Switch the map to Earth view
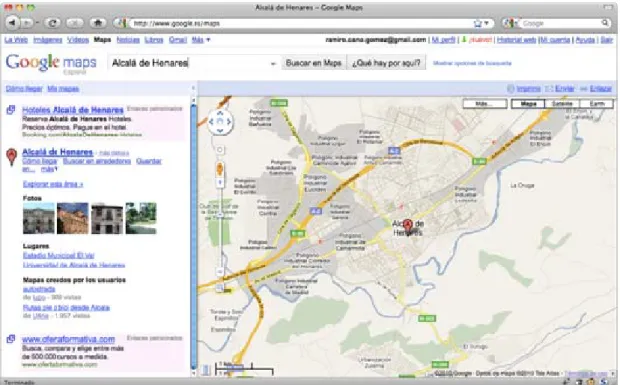Screen dimensions: 620x385 coord(597,104)
